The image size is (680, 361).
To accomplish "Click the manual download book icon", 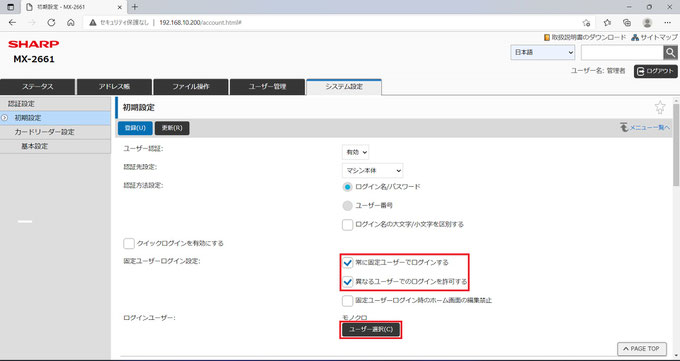I will [x=547, y=38].
